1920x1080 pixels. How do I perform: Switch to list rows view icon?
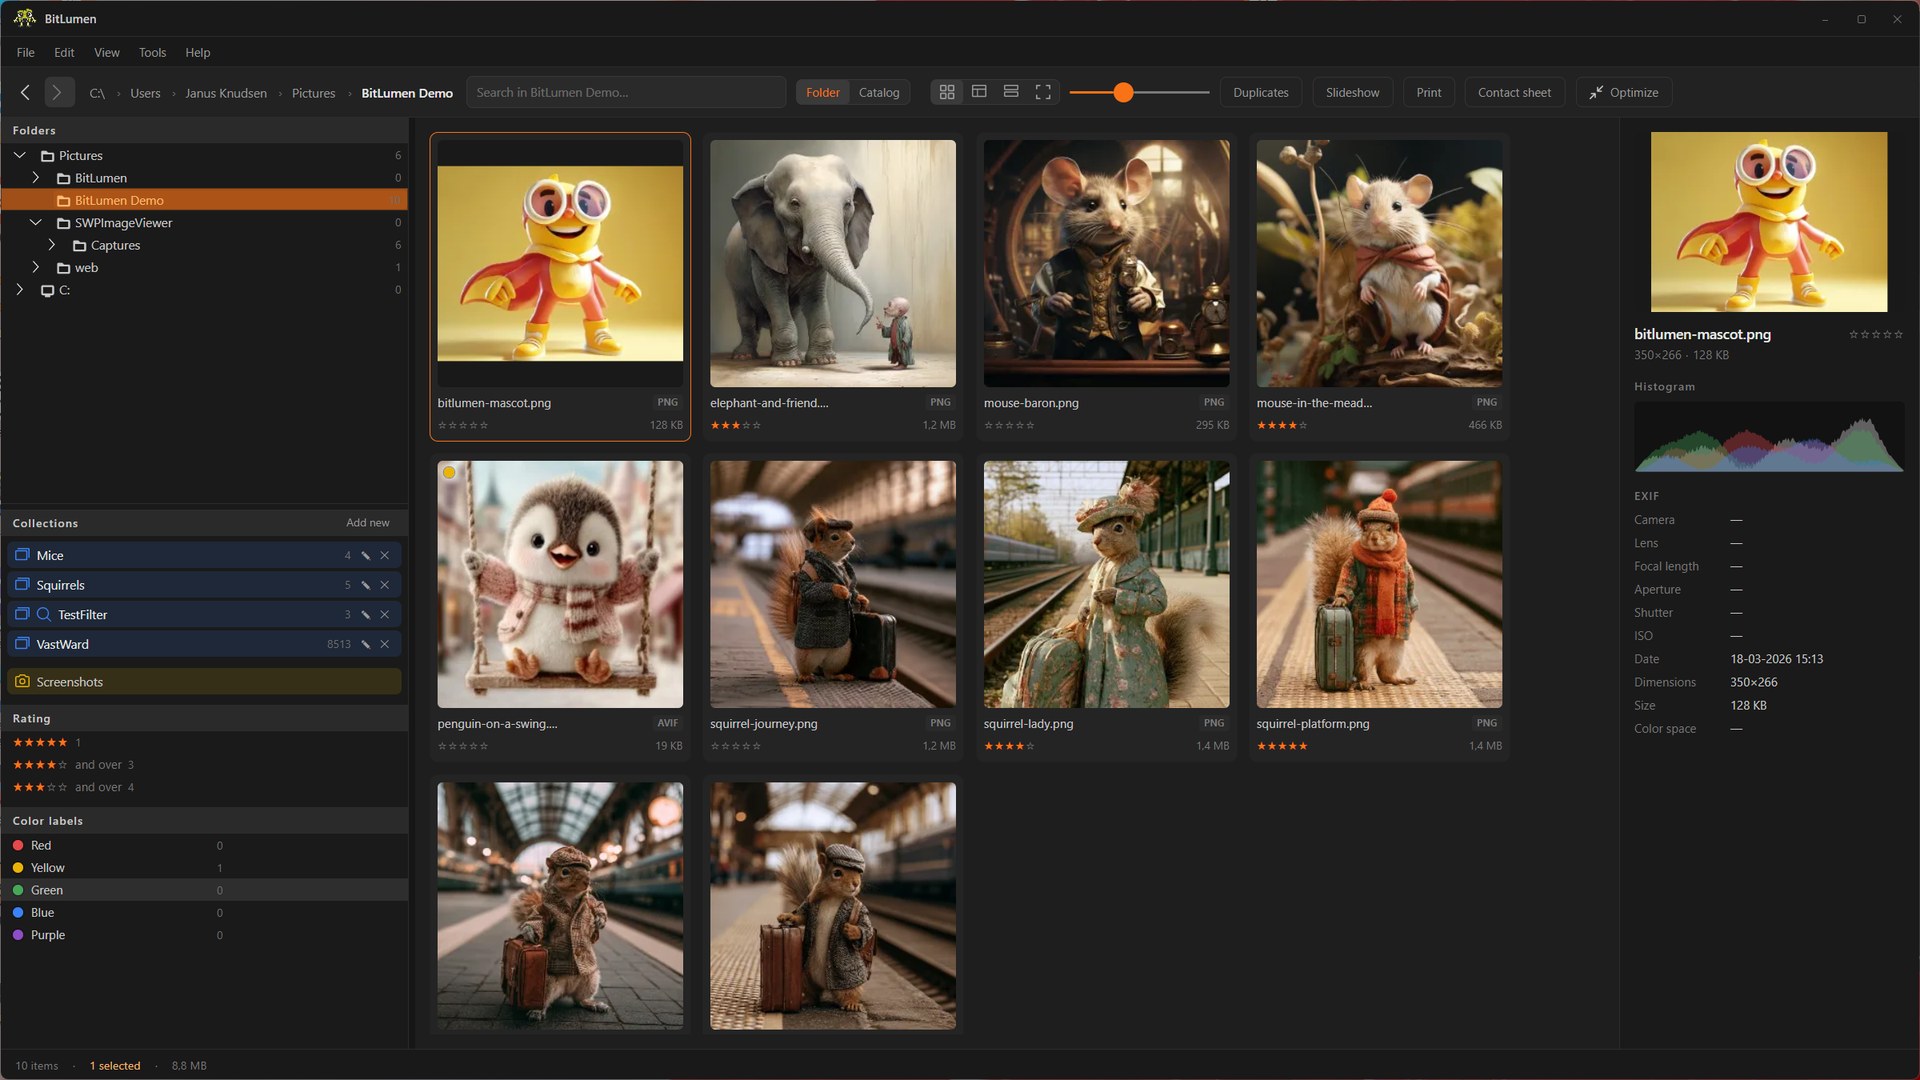coord(1011,92)
